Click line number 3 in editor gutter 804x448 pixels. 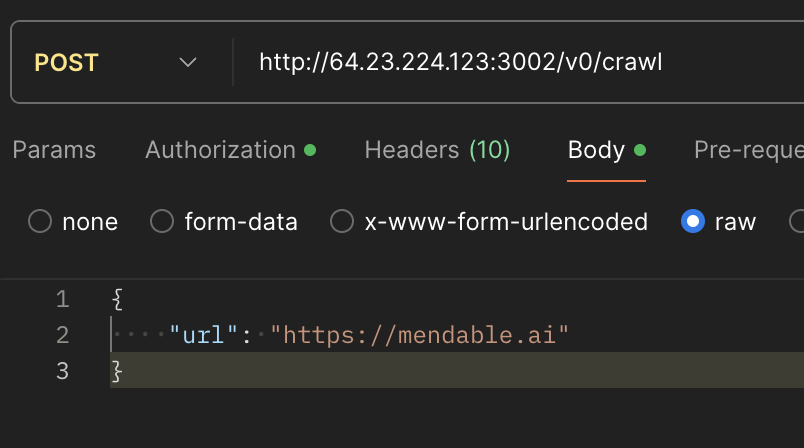(x=62, y=371)
